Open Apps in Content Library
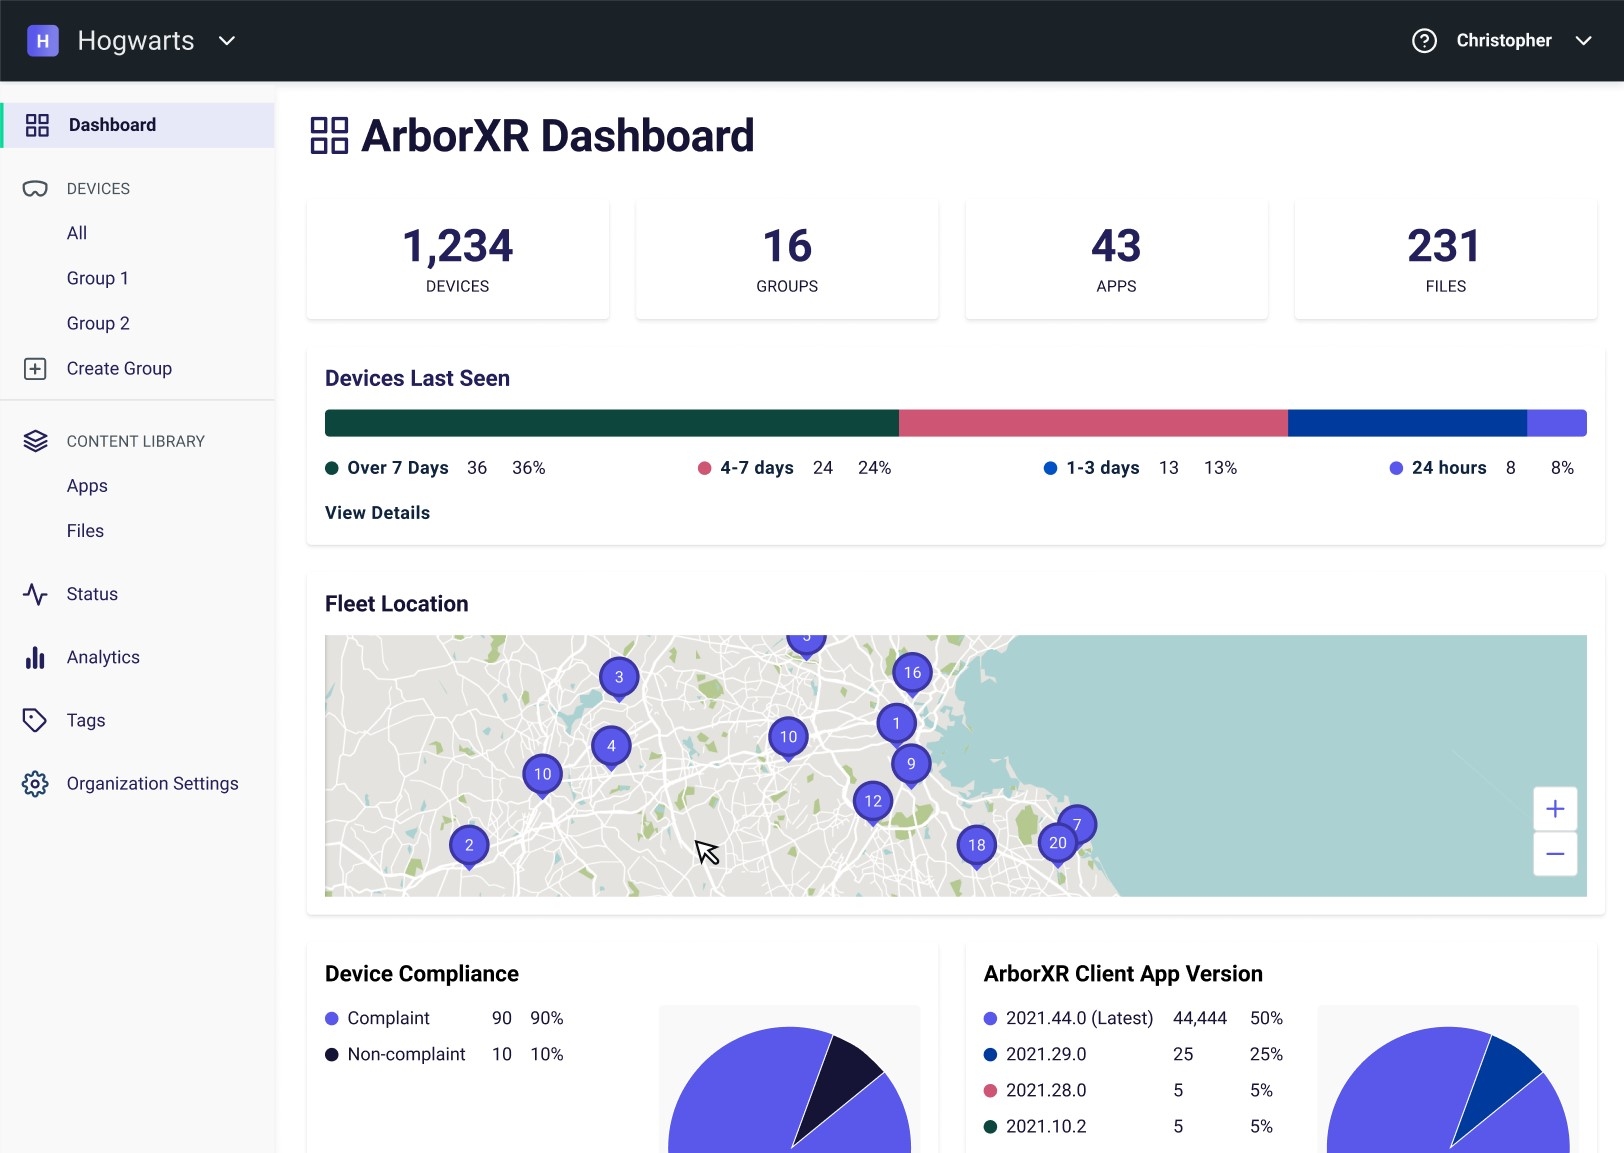The width and height of the screenshot is (1624, 1153). click(x=87, y=486)
